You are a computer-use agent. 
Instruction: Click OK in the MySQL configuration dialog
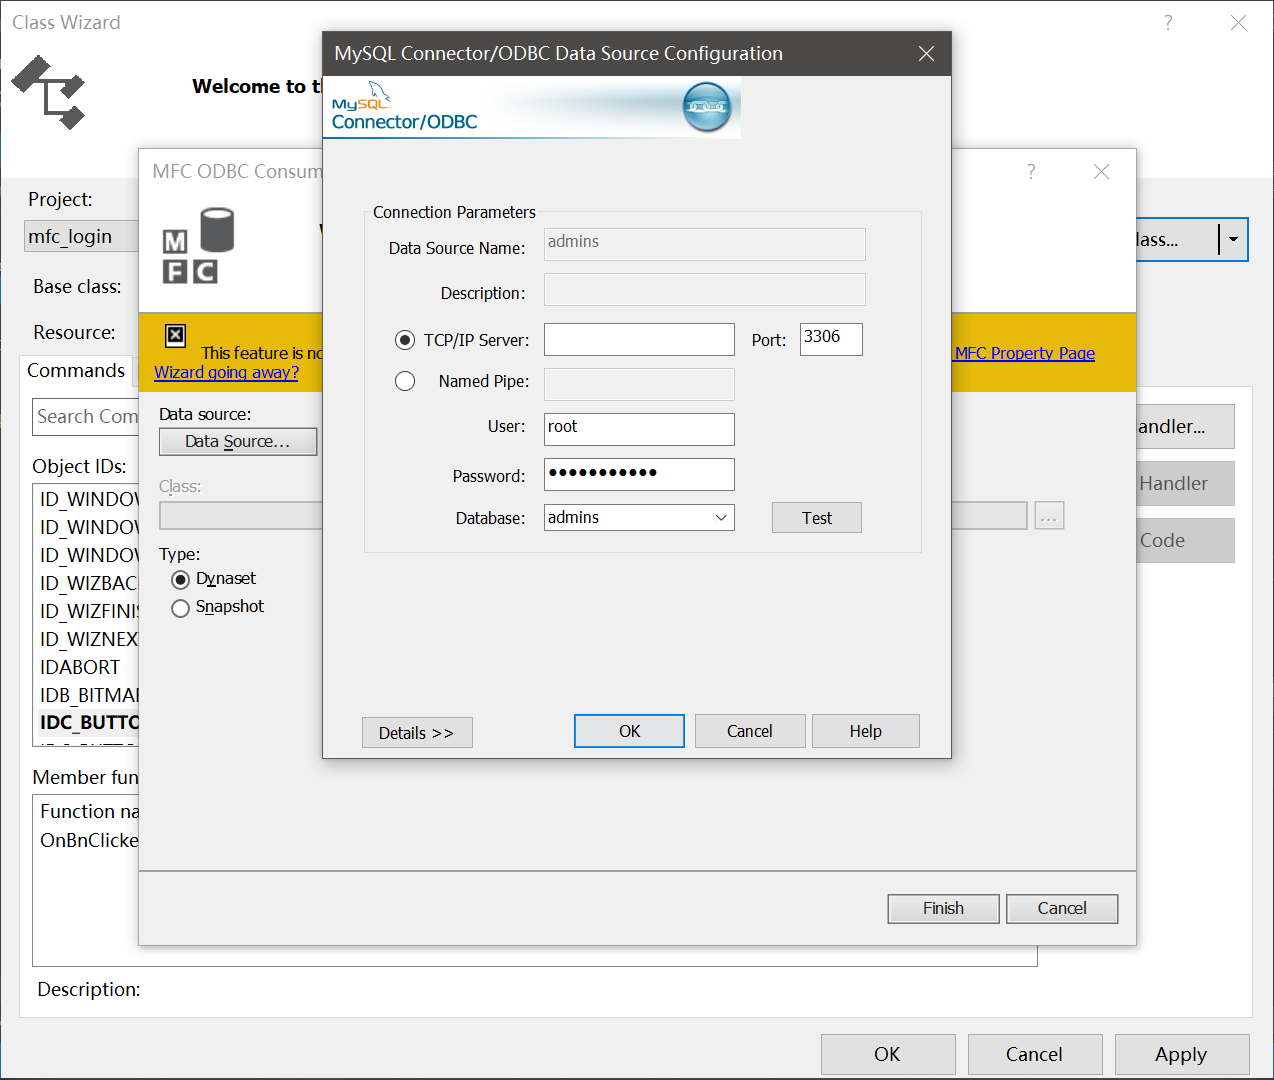[x=629, y=731]
